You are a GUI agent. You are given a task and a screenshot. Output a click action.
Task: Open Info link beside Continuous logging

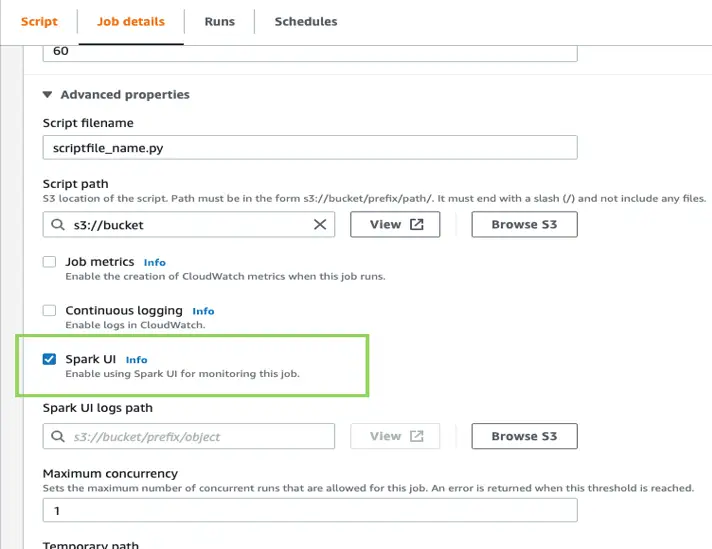click(x=203, y=311)
